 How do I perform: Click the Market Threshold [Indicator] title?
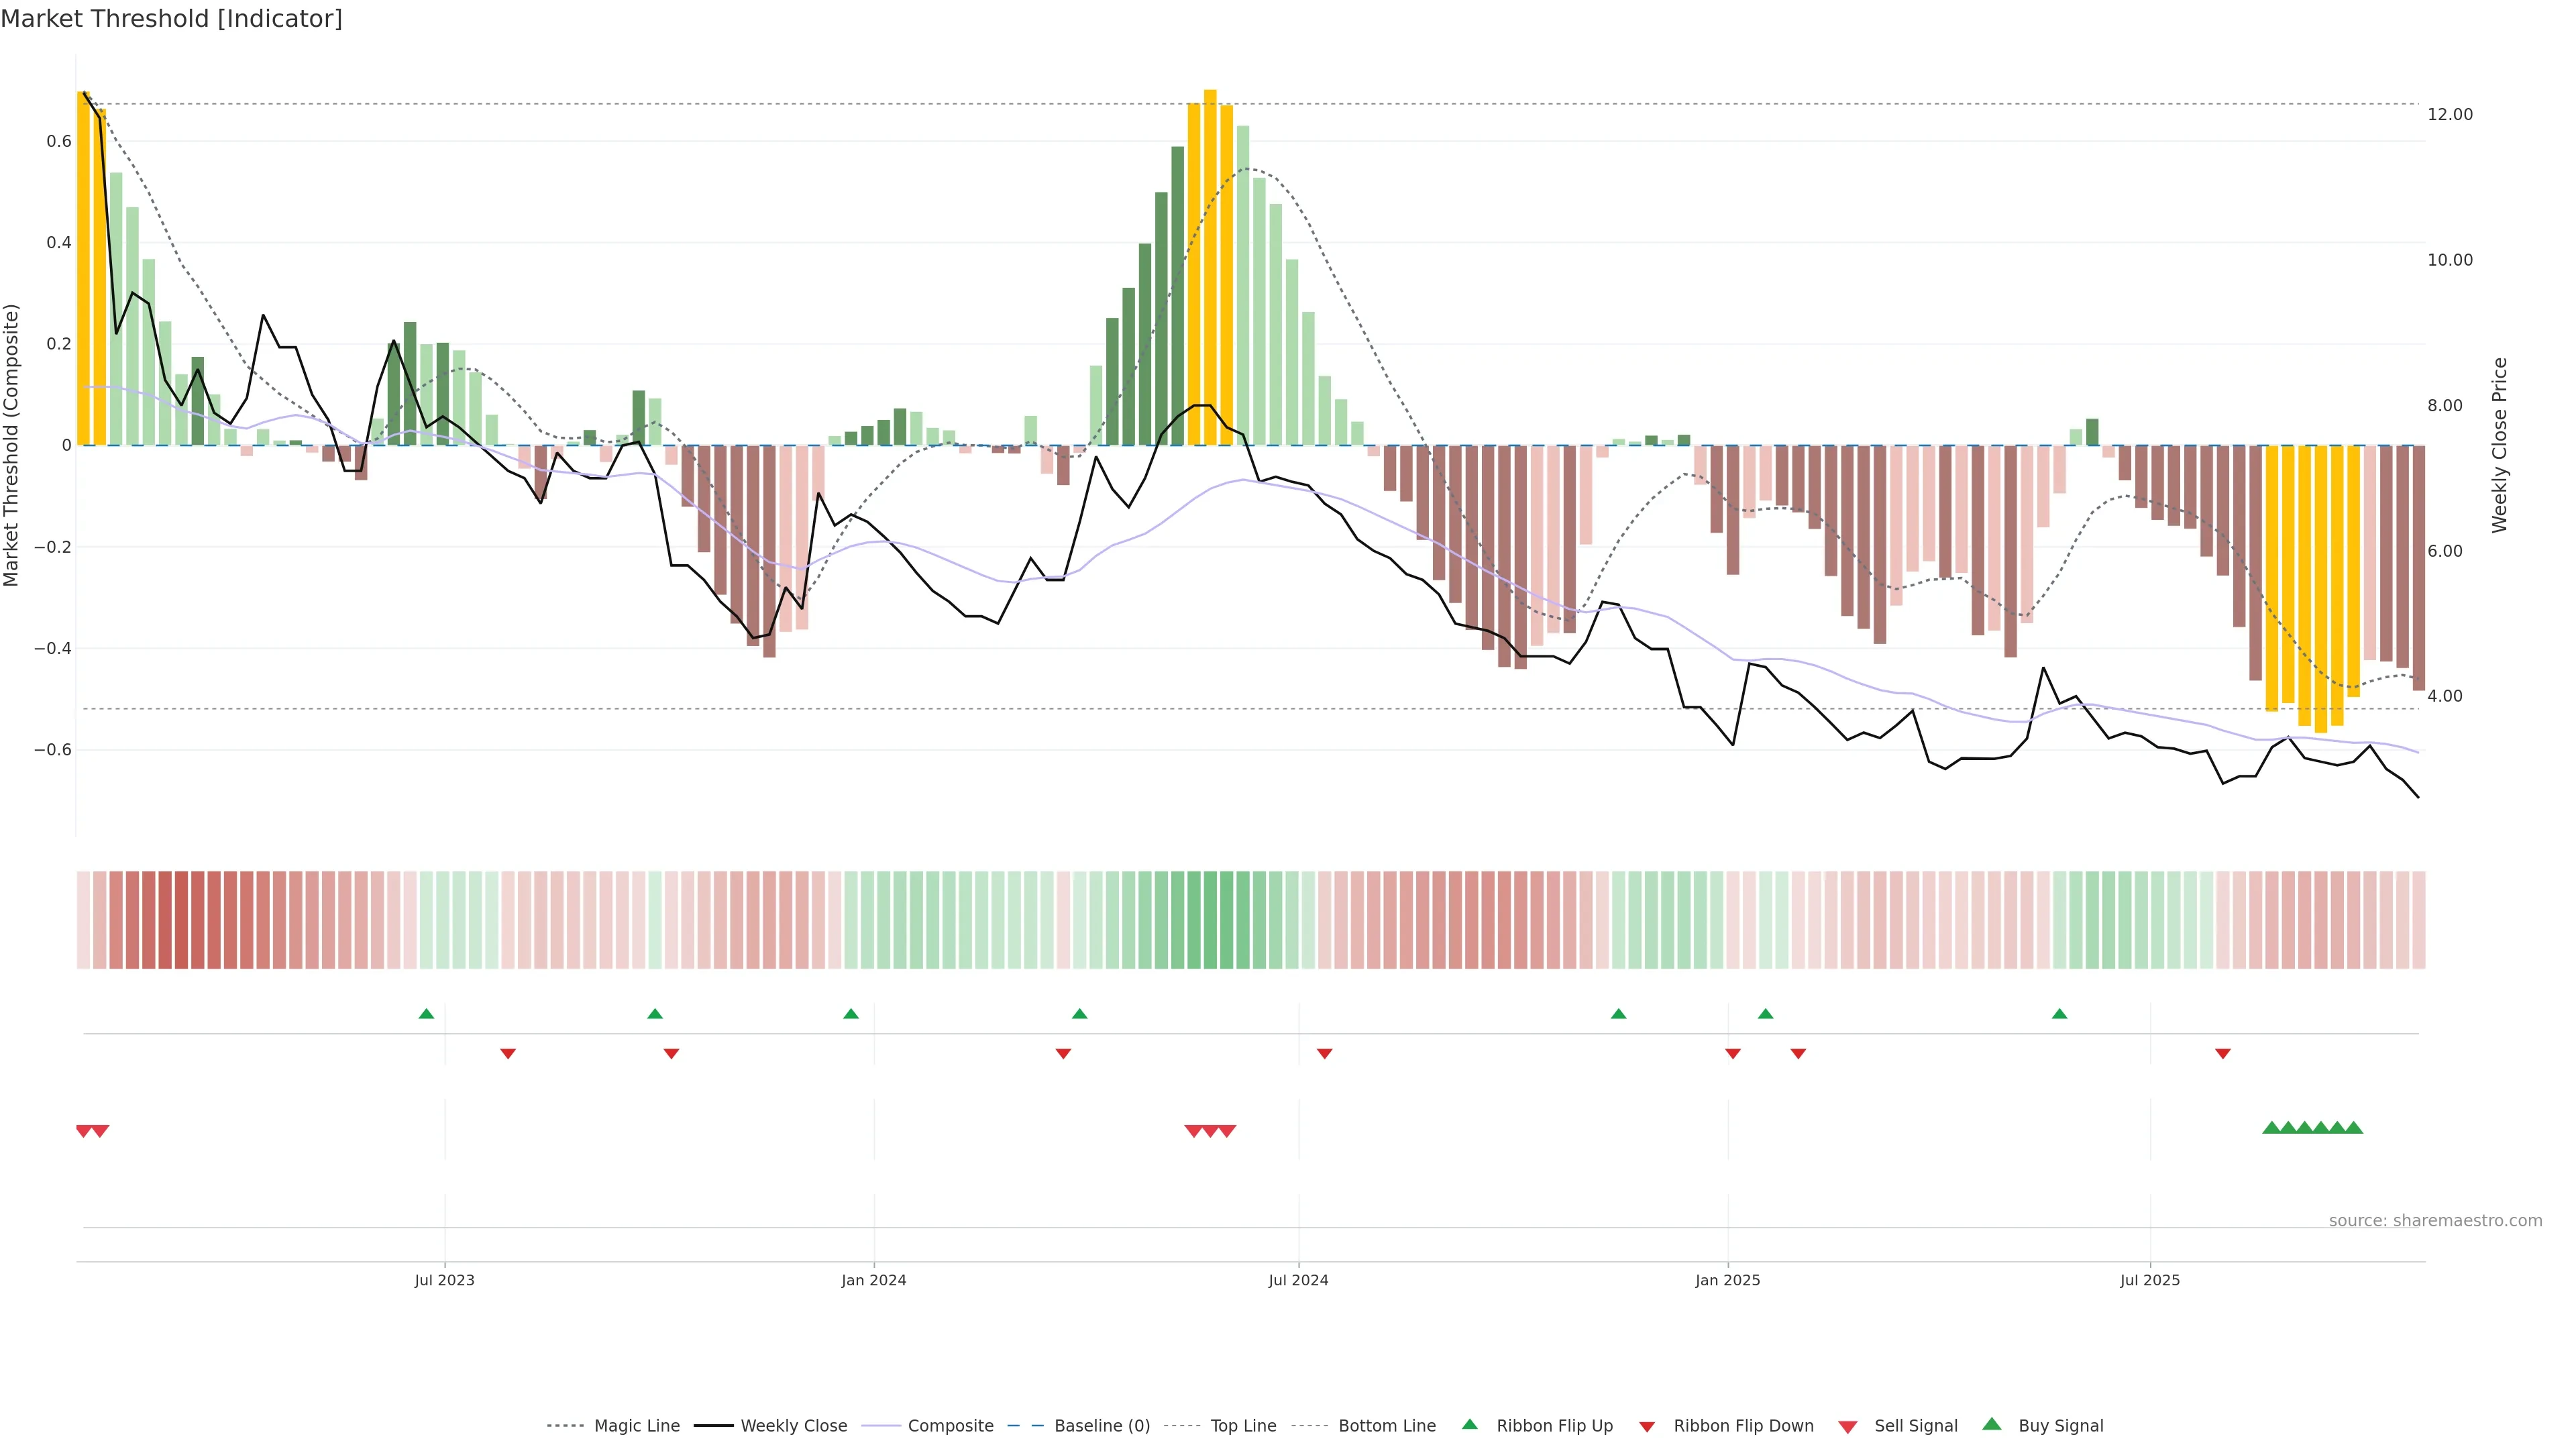pos(171,19)
